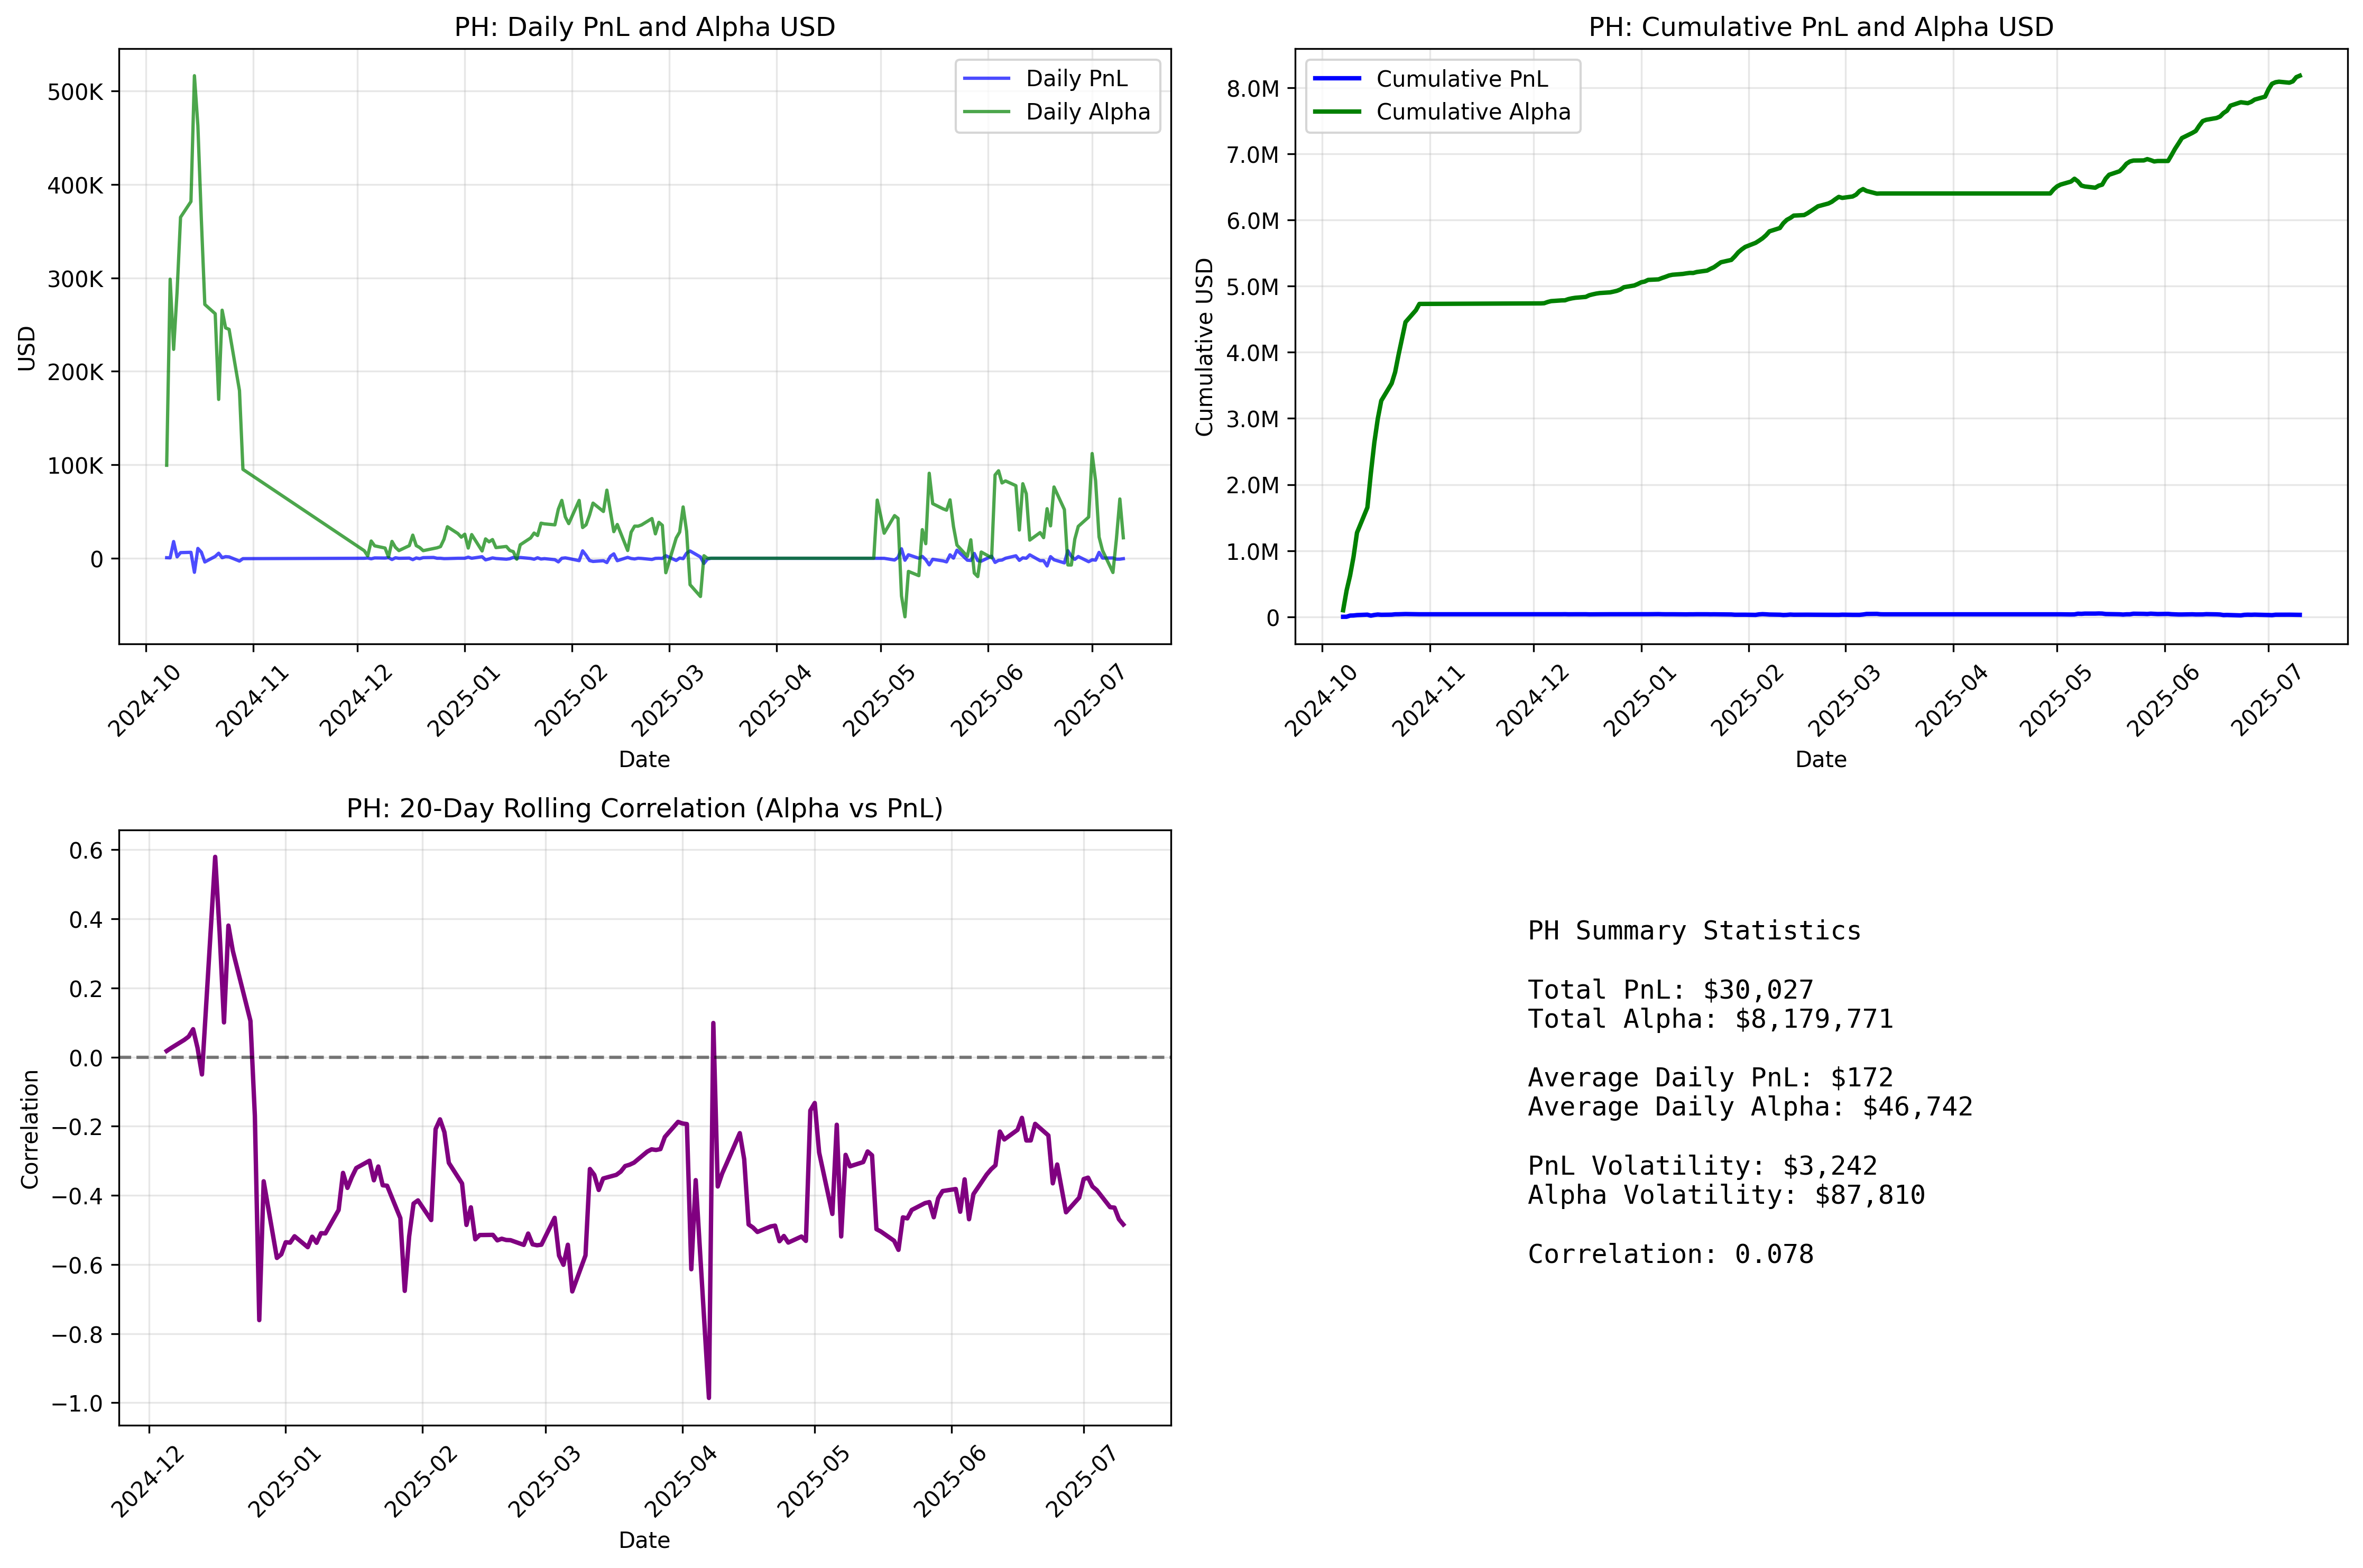Click the end of the Cumulative Alpha line
Image resolution: width=2363 pixels, height=1568 pixels.
pos(2300,75)
